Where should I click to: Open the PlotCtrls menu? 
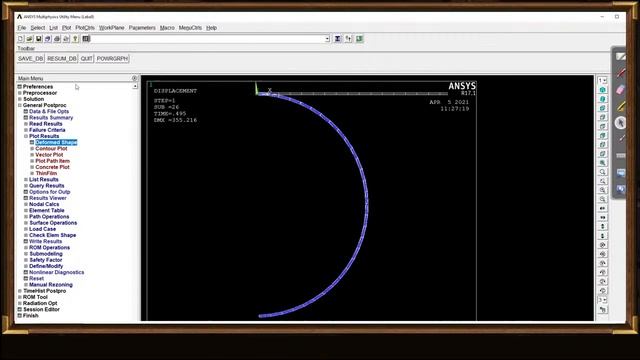point(85,28)
